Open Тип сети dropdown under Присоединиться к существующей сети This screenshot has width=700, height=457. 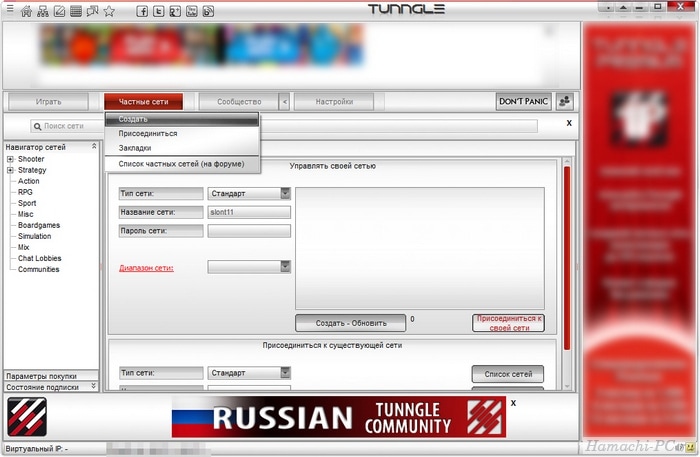click(249, 373)
